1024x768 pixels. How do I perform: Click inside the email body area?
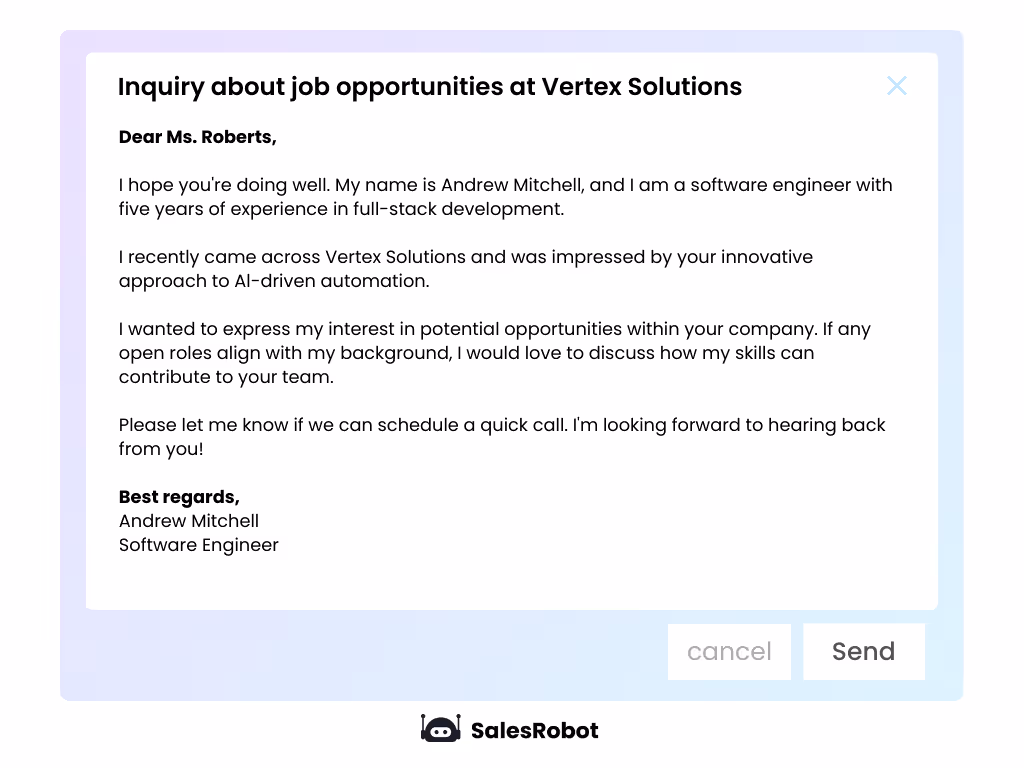coord(500,300)
